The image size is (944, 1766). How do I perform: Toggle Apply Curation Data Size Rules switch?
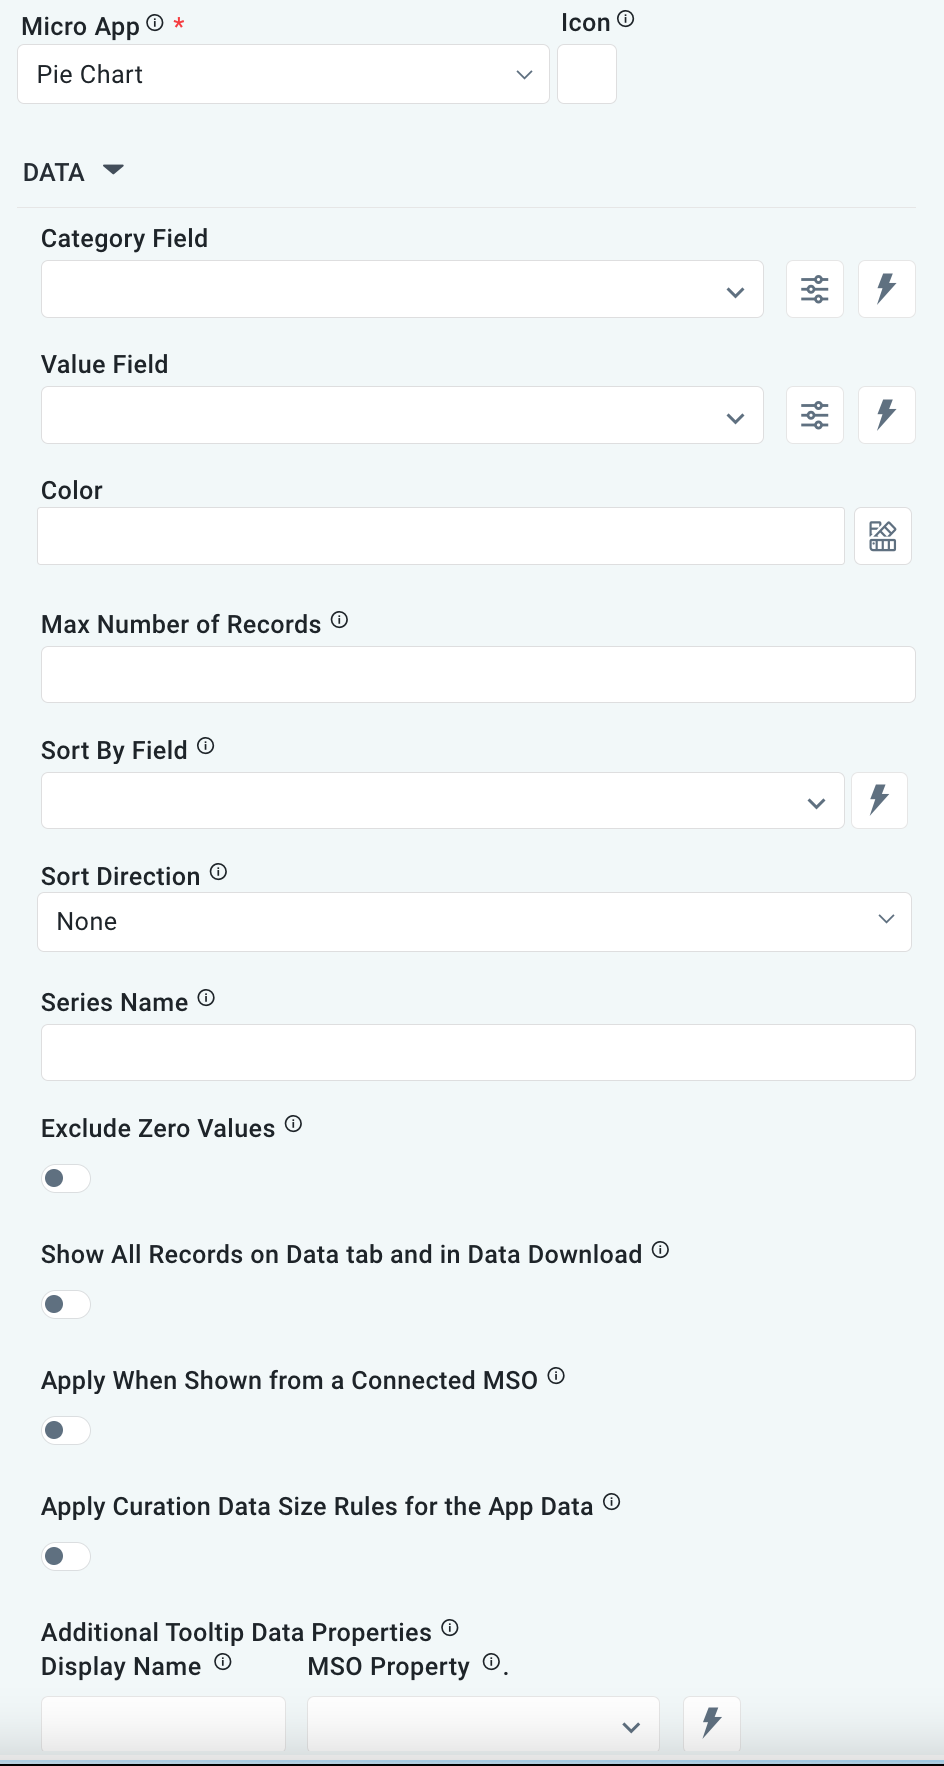click(x=66, y=1556)
